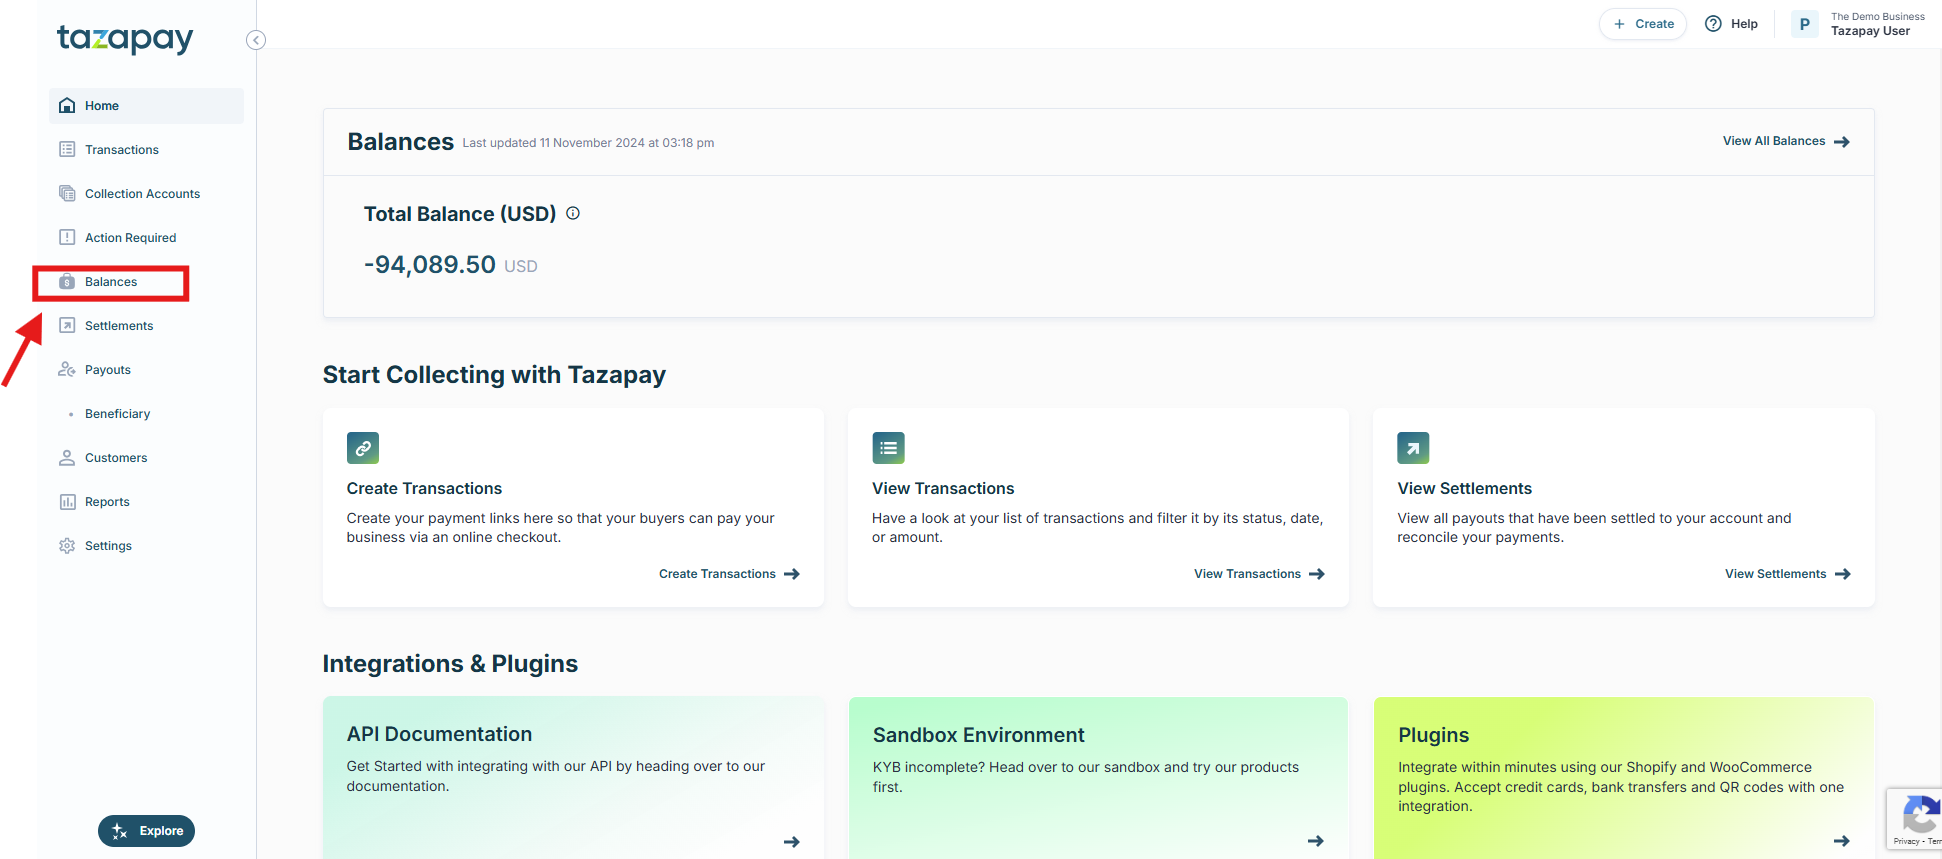Click the Create Transactions card heading
The width and height of the screenshot is (1942, 859).
pyautogui.click(x=424, y=488)
